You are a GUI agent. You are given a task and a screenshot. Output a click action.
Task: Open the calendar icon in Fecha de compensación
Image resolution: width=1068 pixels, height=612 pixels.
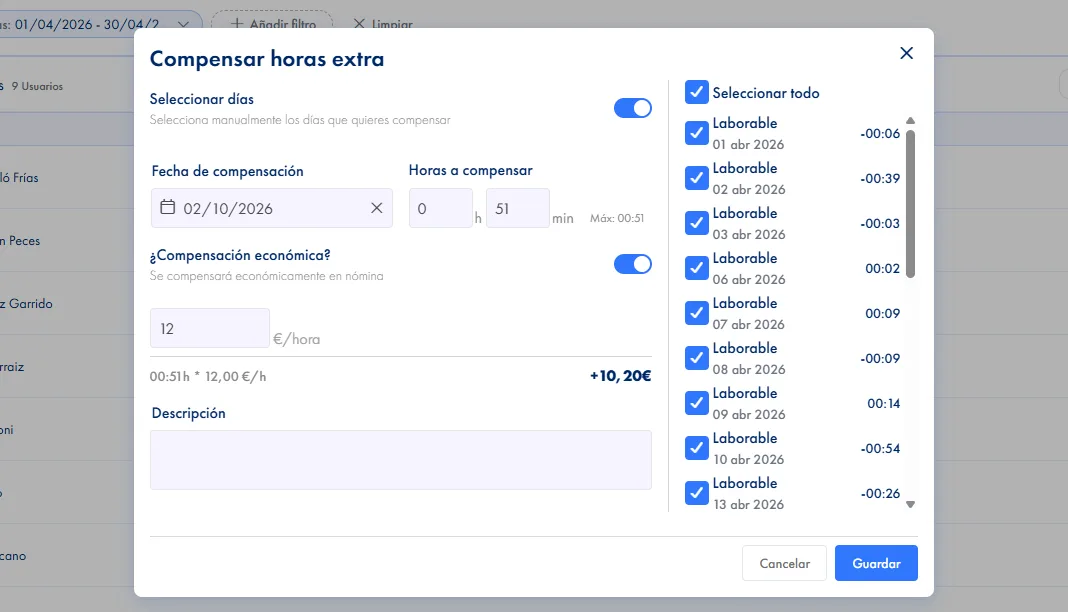point(168,207)
